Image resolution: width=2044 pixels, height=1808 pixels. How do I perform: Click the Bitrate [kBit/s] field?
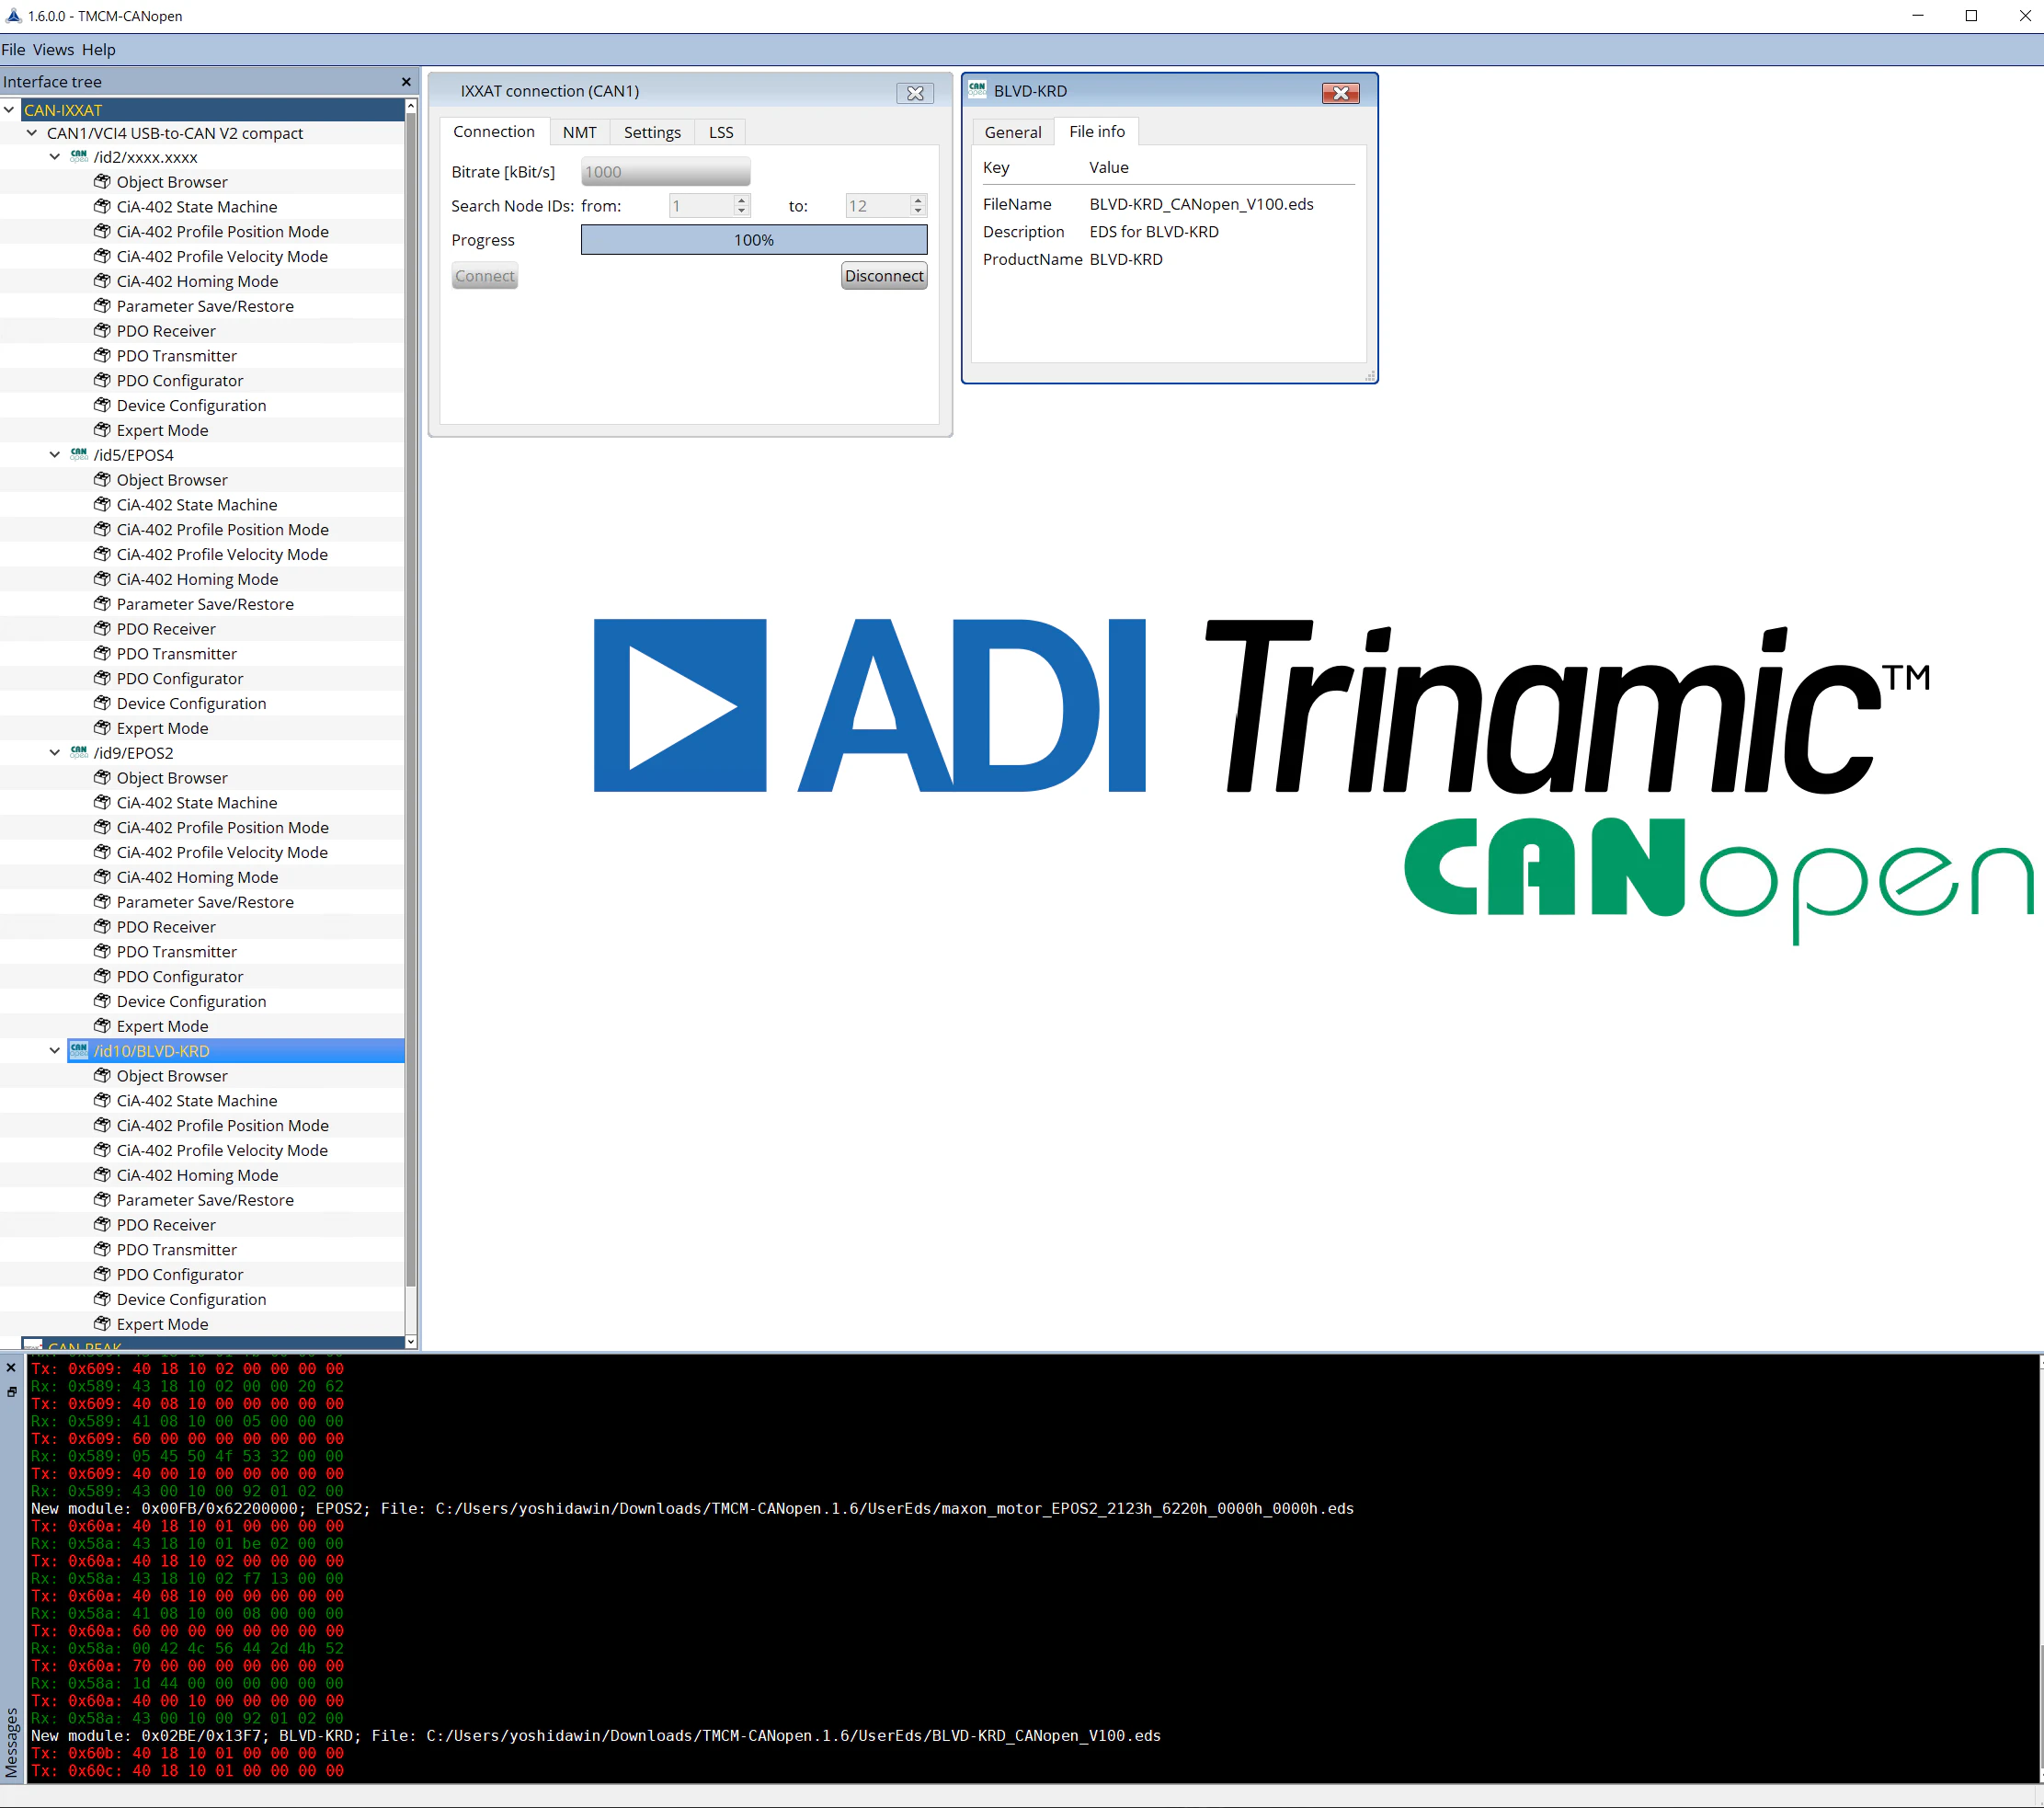(x=665, y=172)
